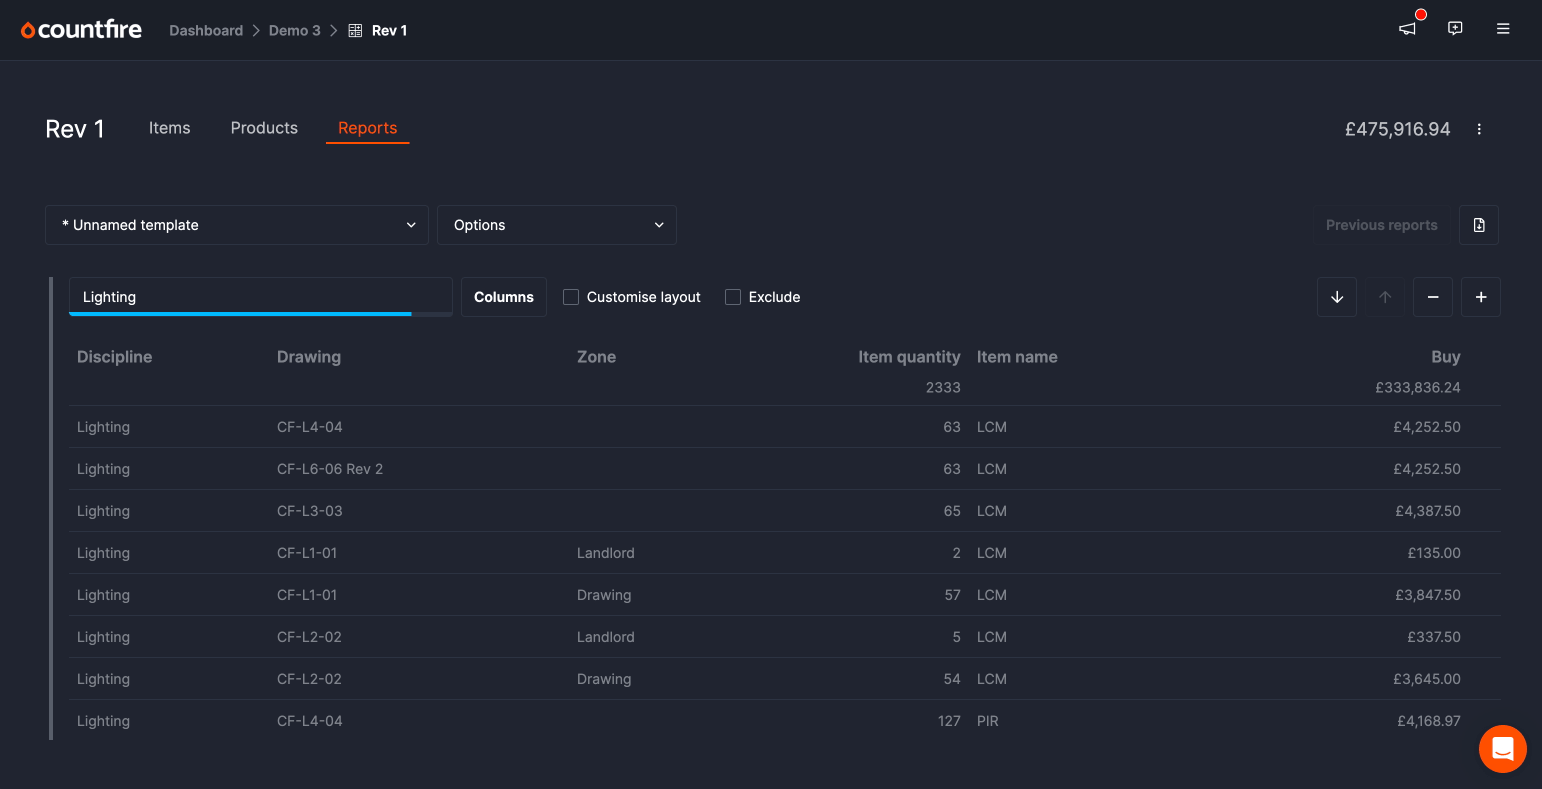Switch to the Items tab
This screenshot has height=789, width=1542.
pos(169,128)
